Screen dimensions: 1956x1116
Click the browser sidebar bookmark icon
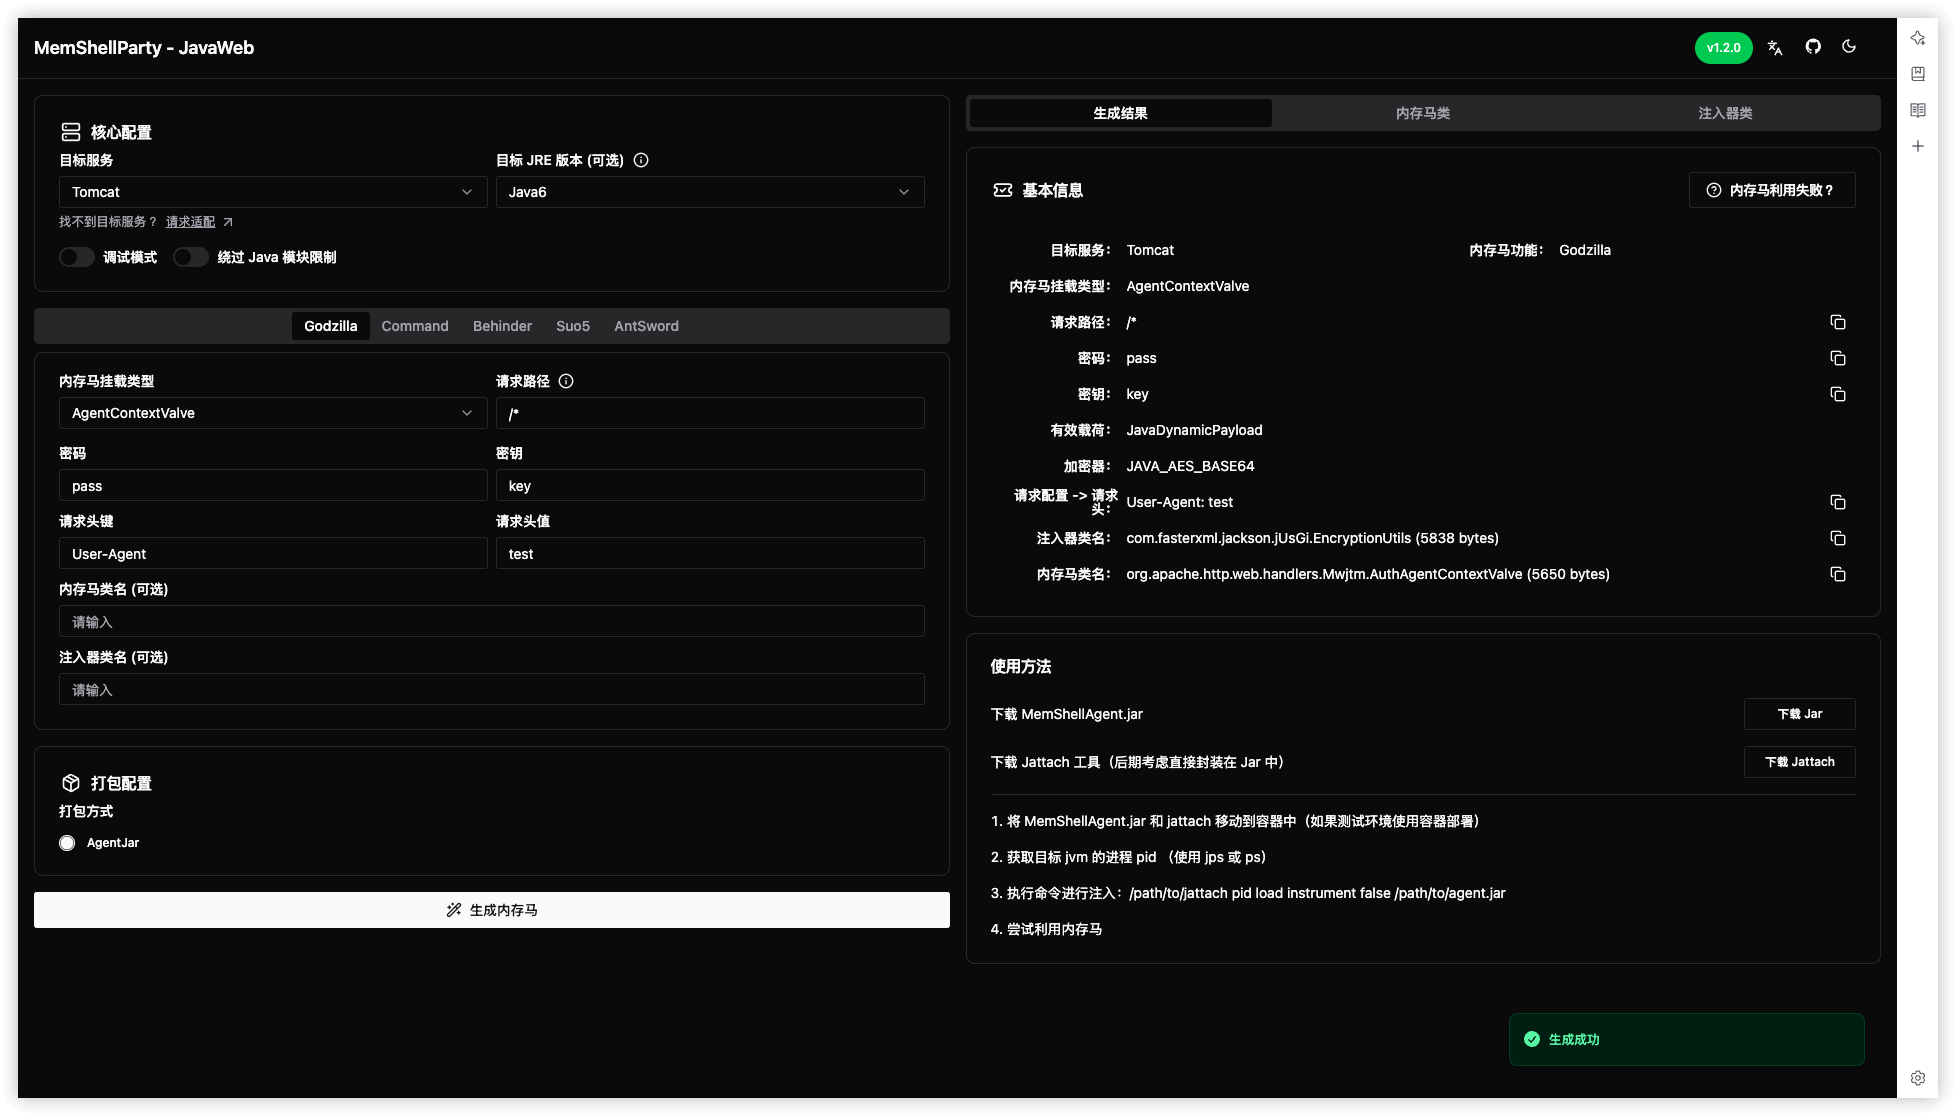1918,74
